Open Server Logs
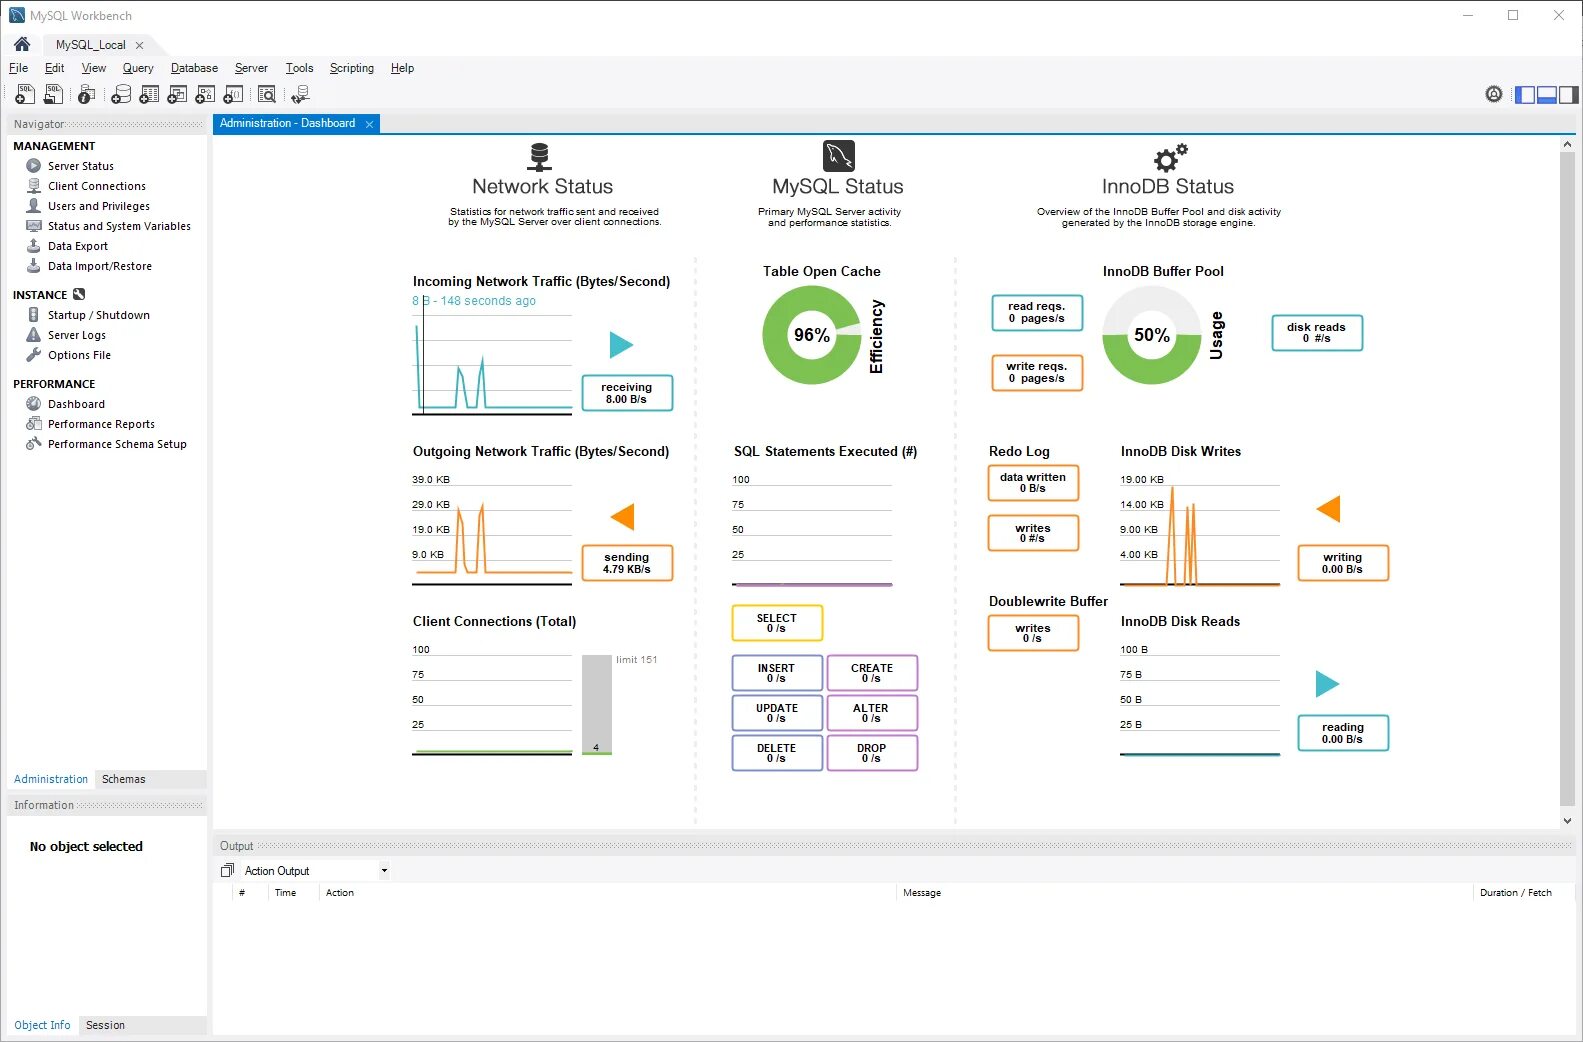The height and width of the screenshot is (1042, 1583). pos(76,335)
